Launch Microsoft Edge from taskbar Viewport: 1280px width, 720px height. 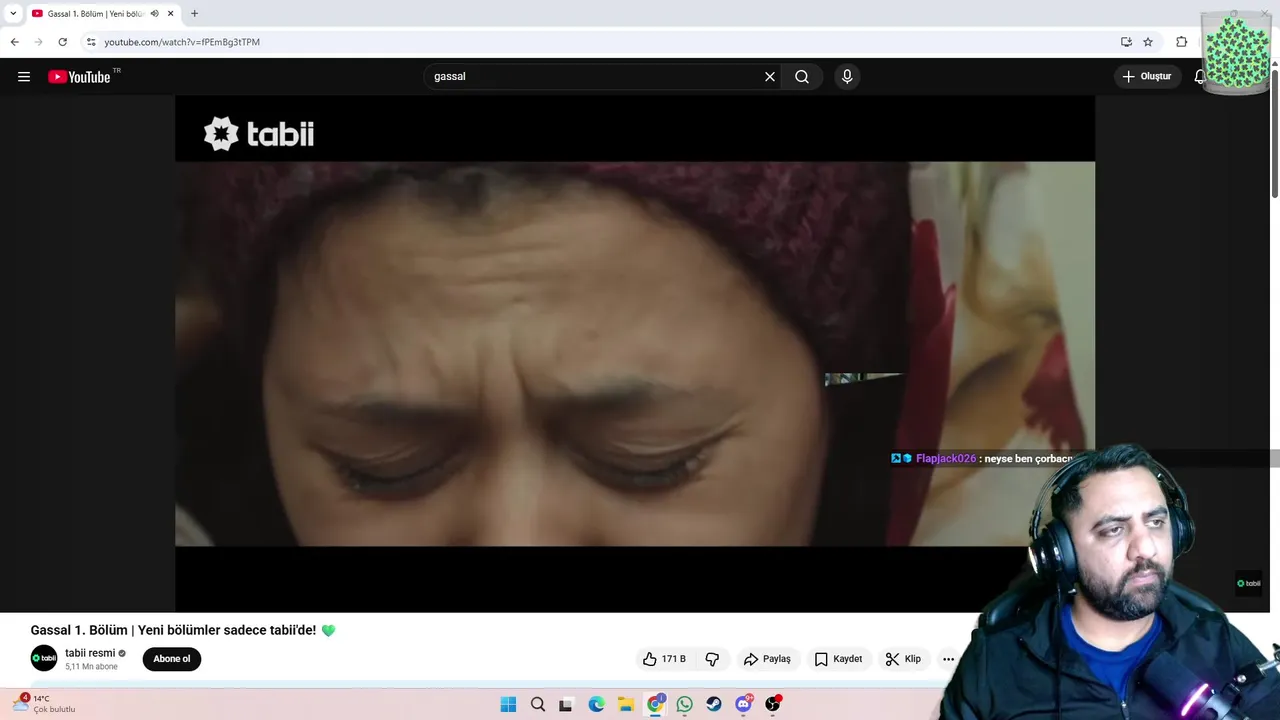point(596,704)
